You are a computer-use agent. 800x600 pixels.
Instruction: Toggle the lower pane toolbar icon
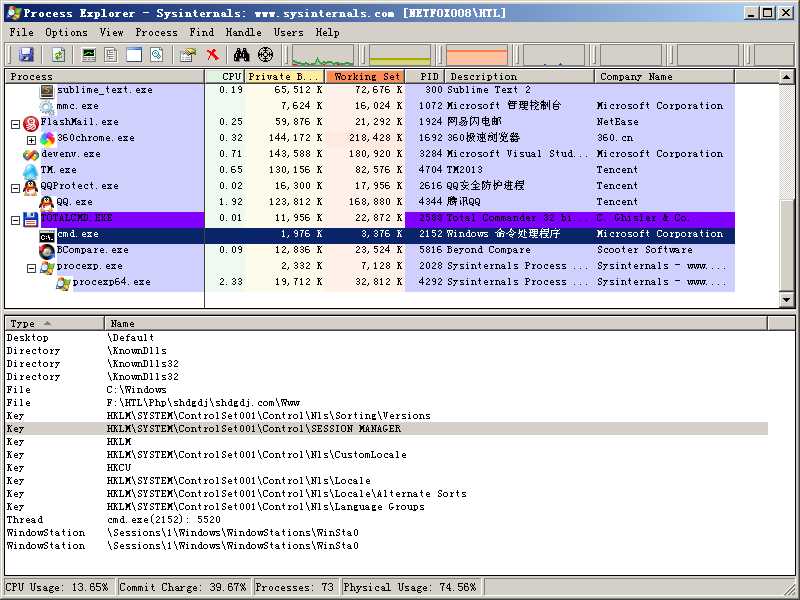click(134, 55)
